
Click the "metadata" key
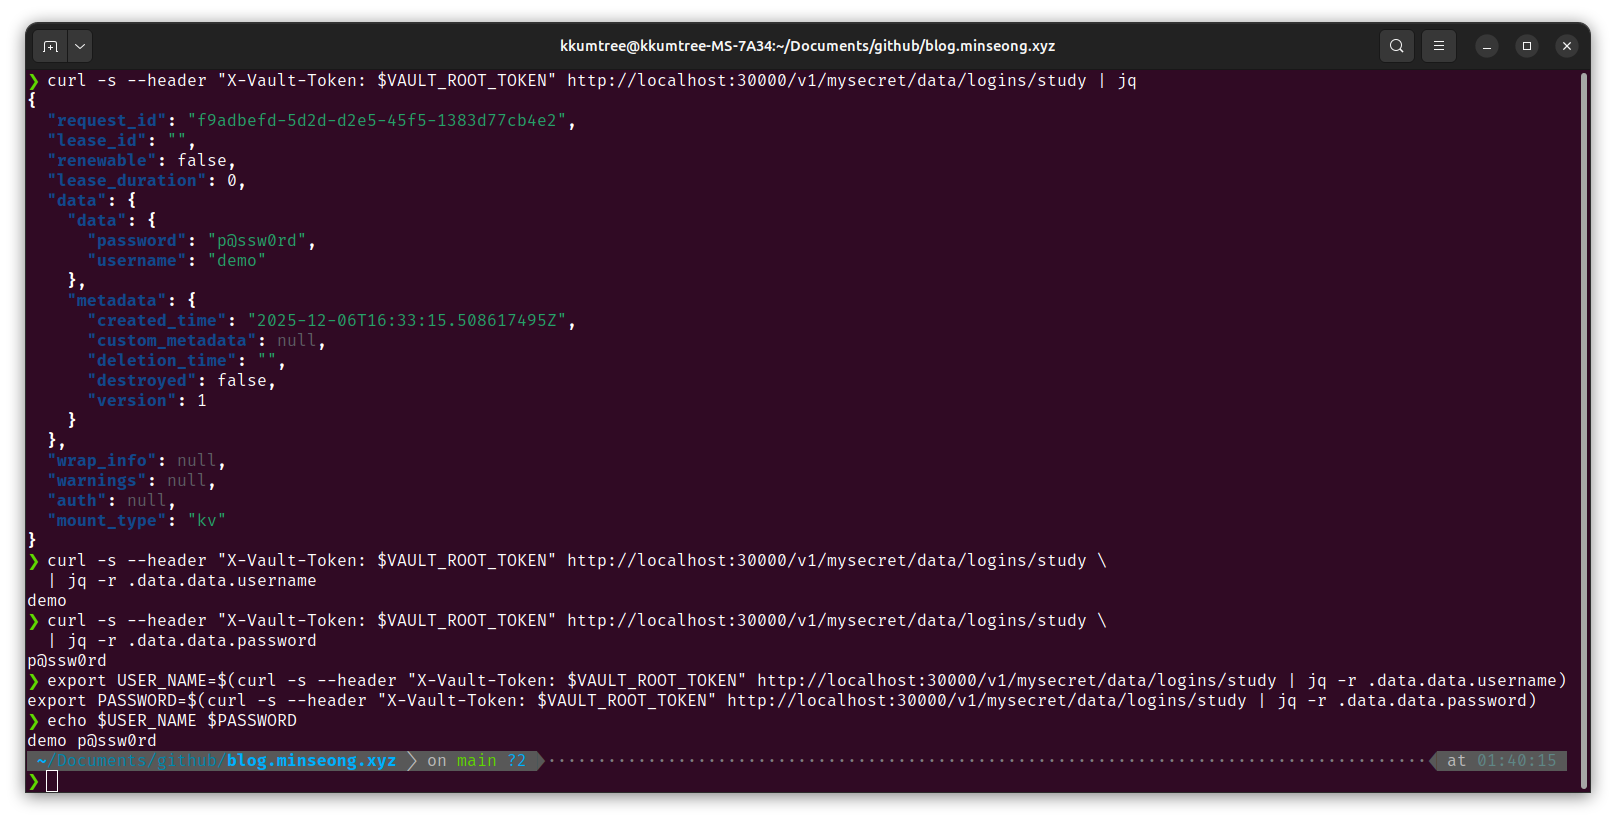point(117,301)
